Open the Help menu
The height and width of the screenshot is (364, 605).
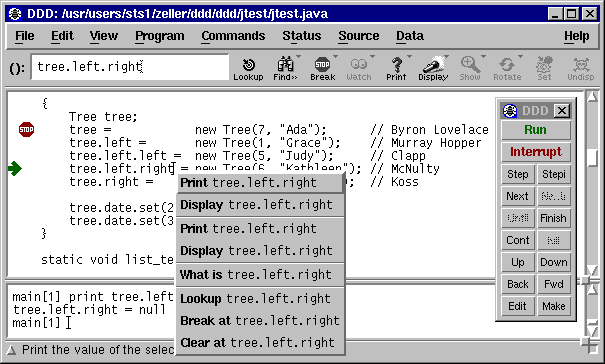click(576, 36)
